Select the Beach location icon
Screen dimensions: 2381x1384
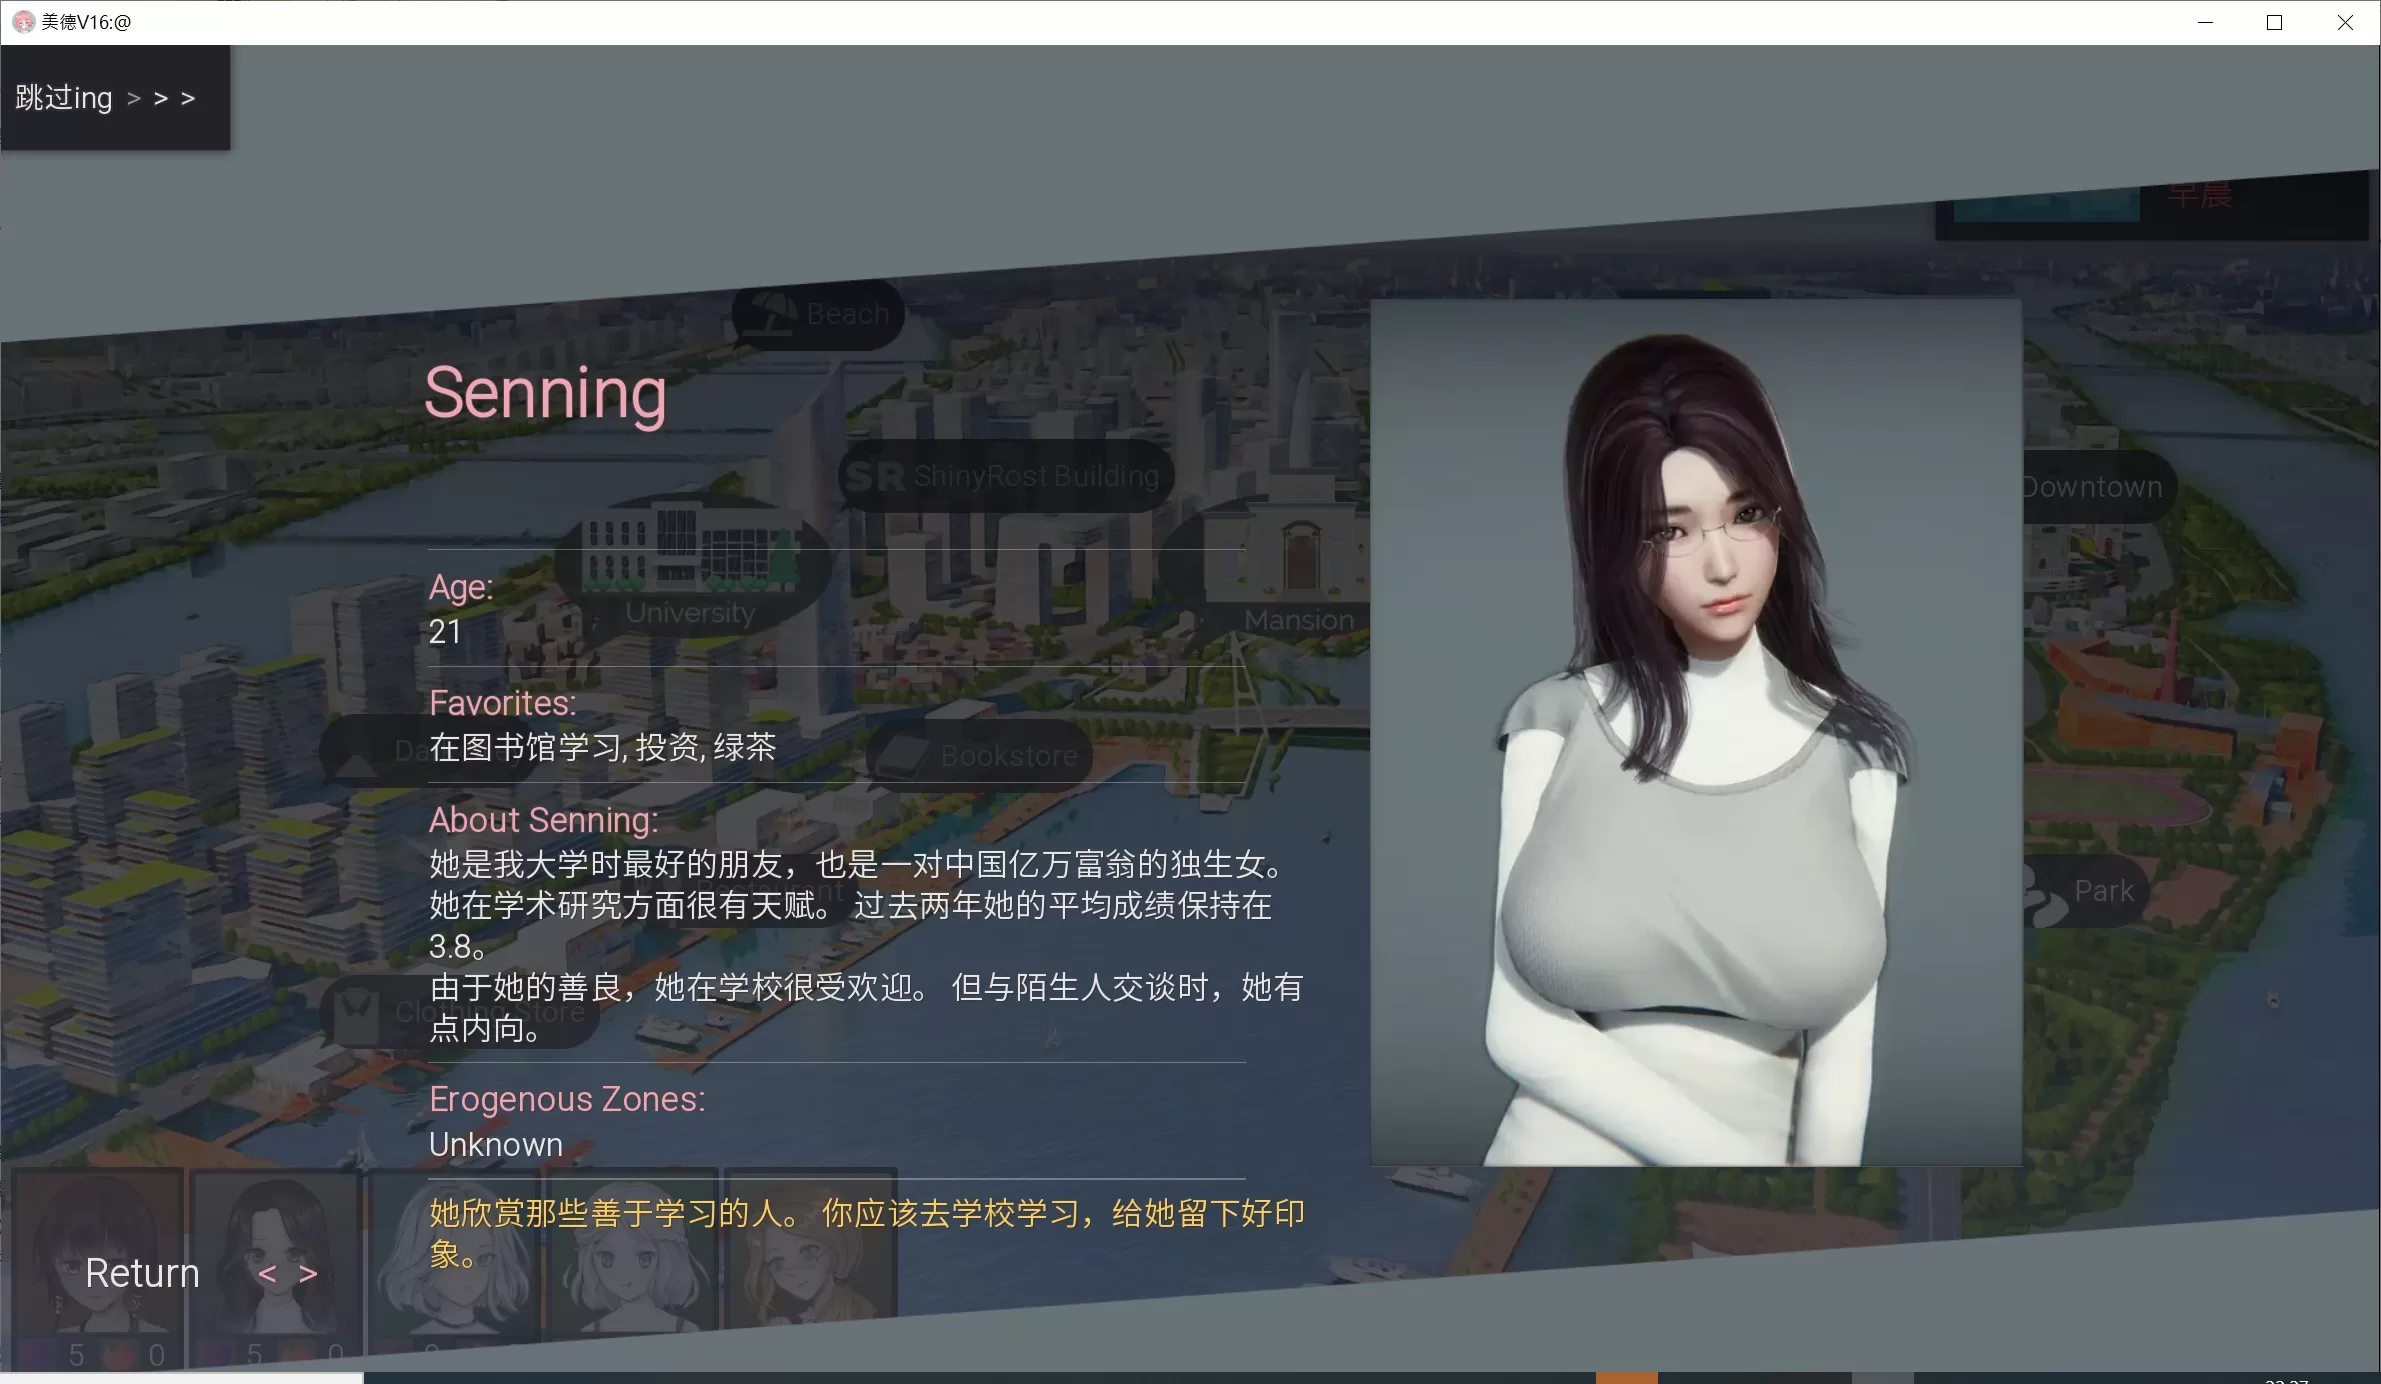pos(818,314)
